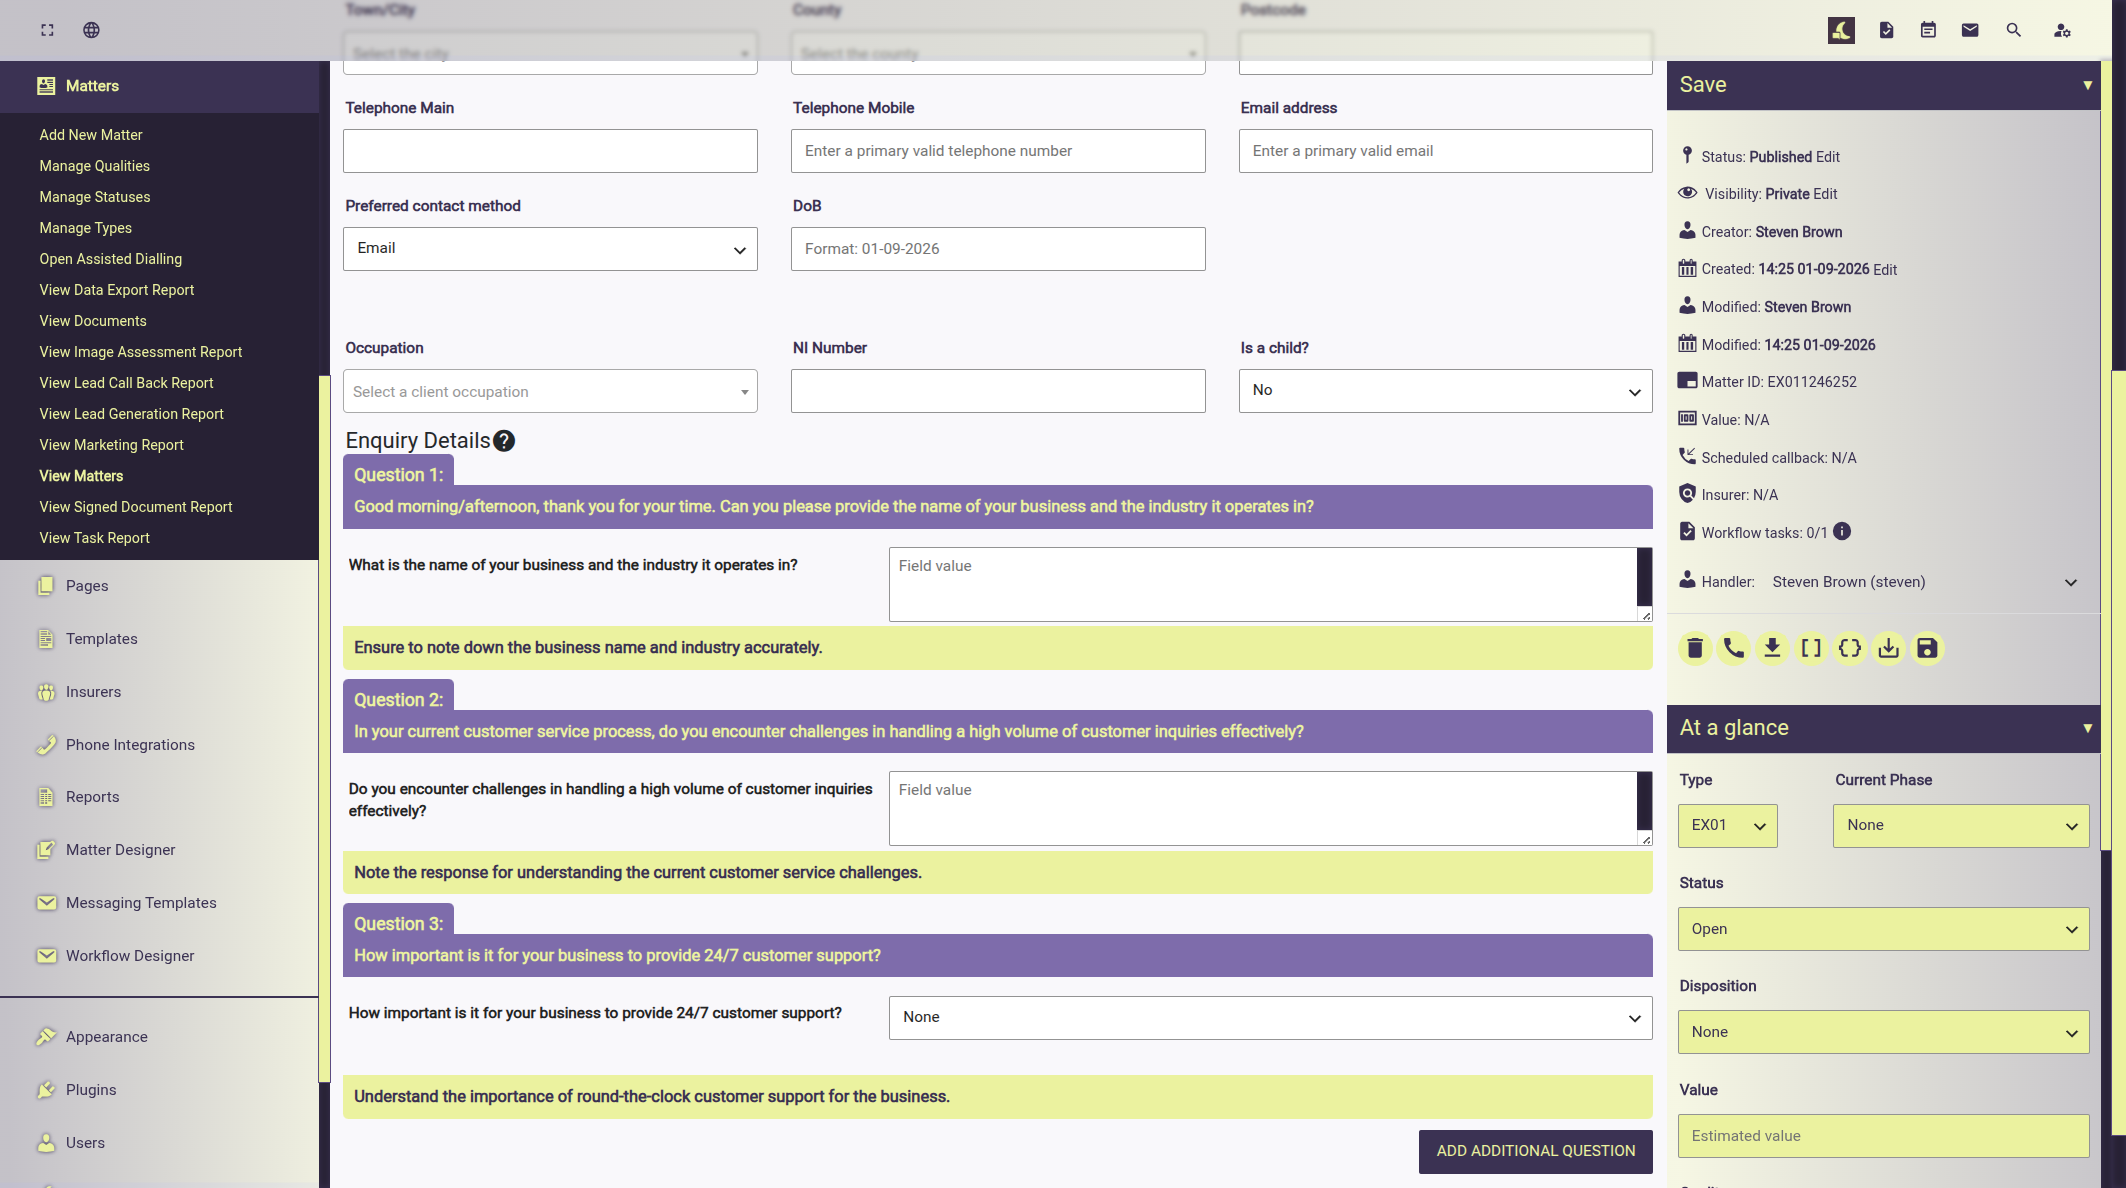
Task: Go to Workflow Designer in sidebar
Action: (x=130, y=956)
